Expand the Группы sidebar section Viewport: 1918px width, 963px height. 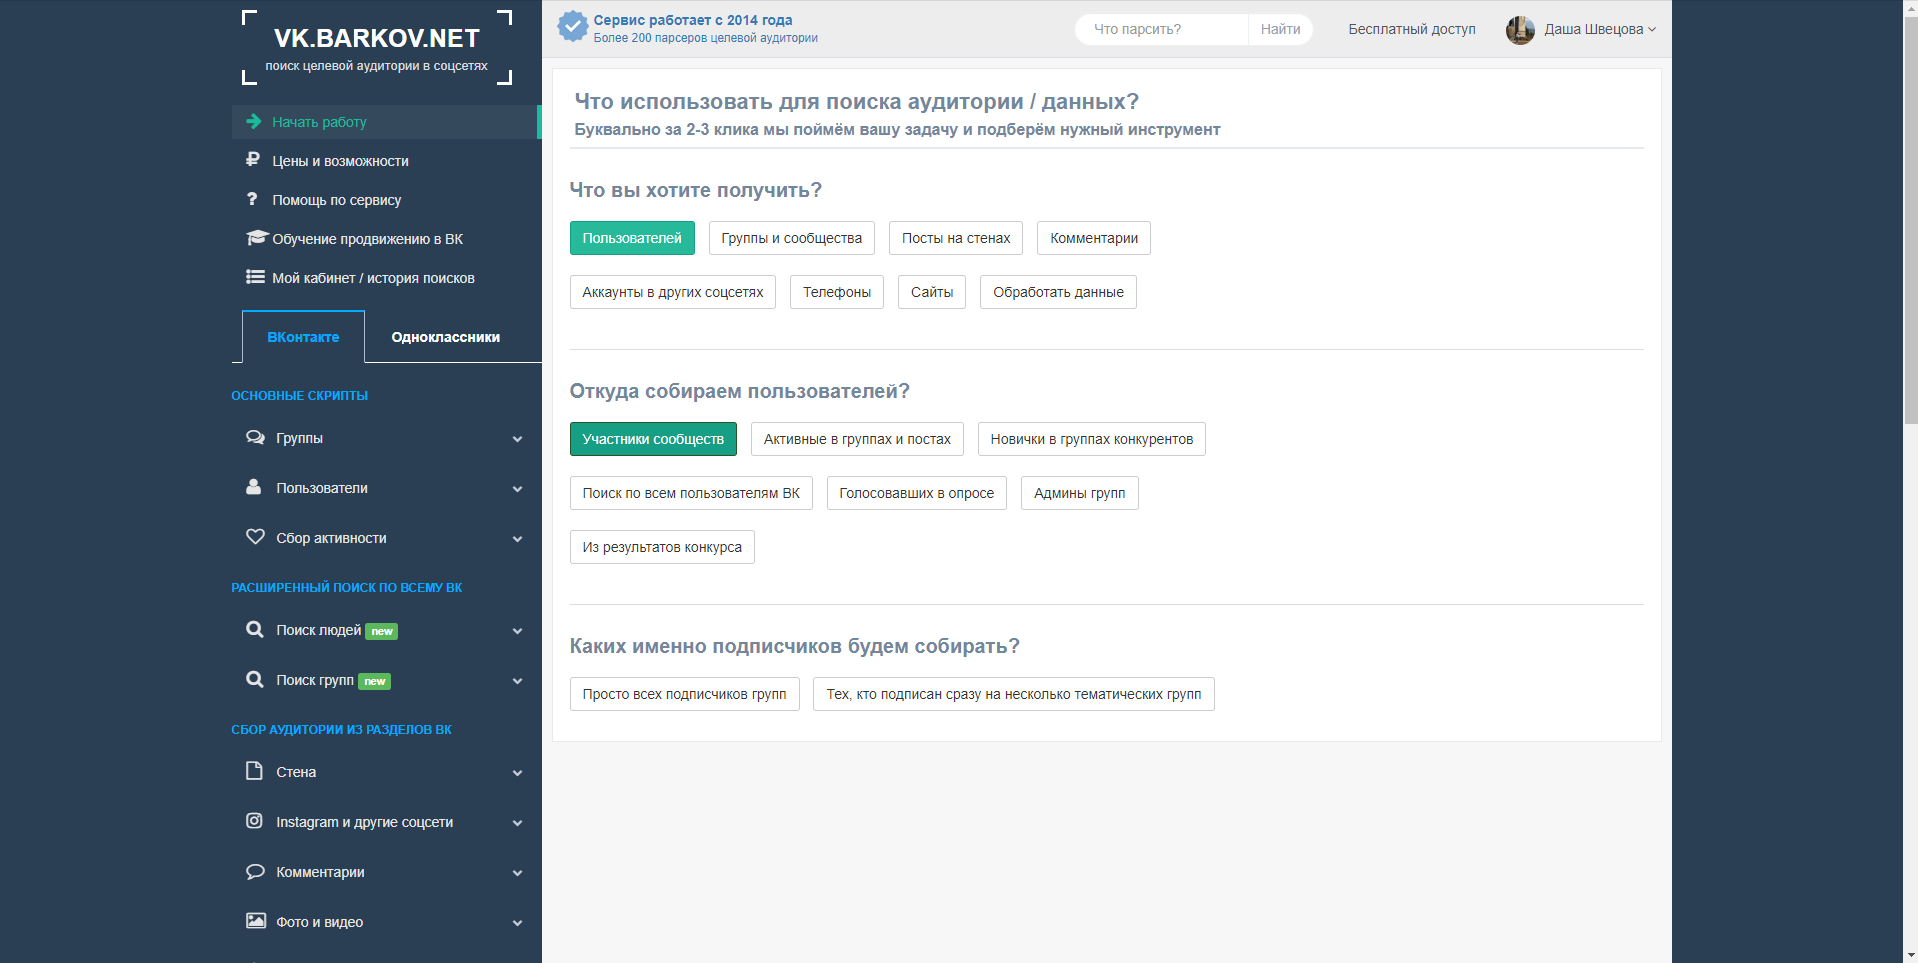pos(517,439)
